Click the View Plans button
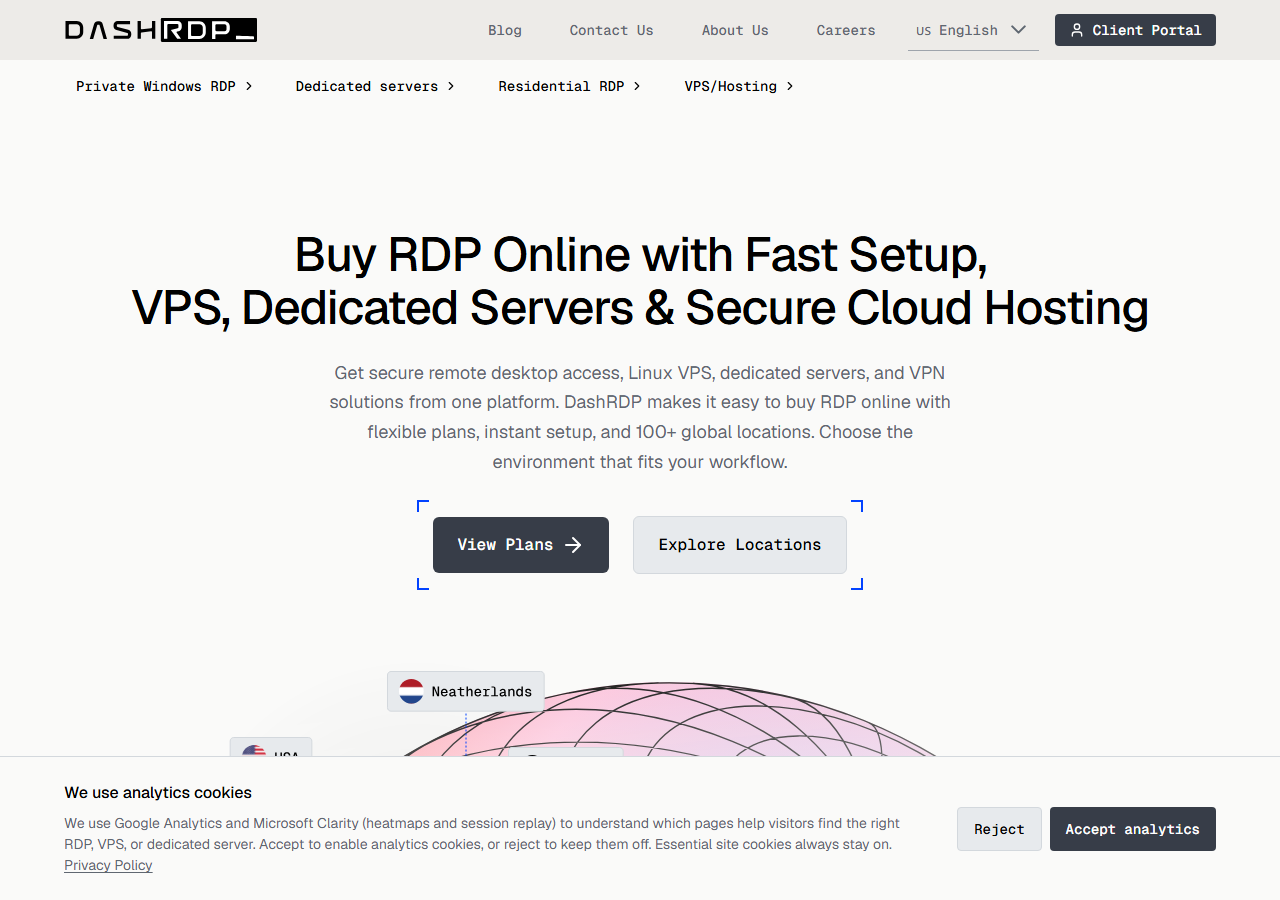 click(x=521, y=545)
